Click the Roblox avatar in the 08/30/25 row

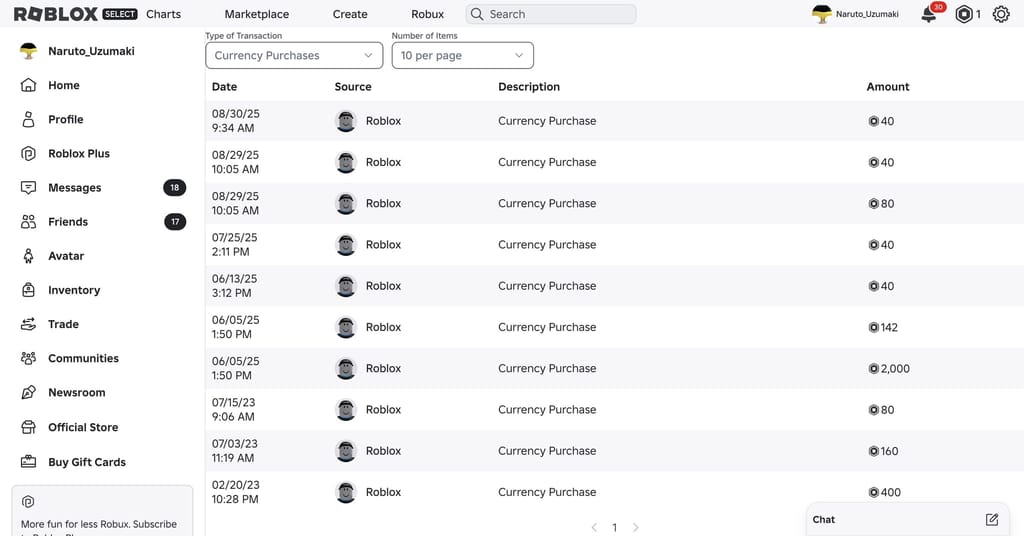(x=345, y=121)
